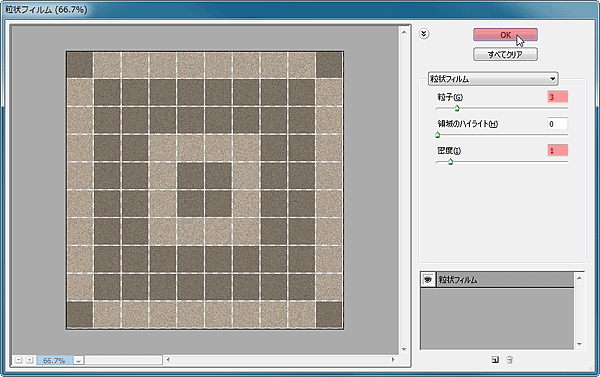Click the 領域のハイライト value field
Image resolution: width=600 pixels, height=377 pixels.
click(x=557, y=124)
